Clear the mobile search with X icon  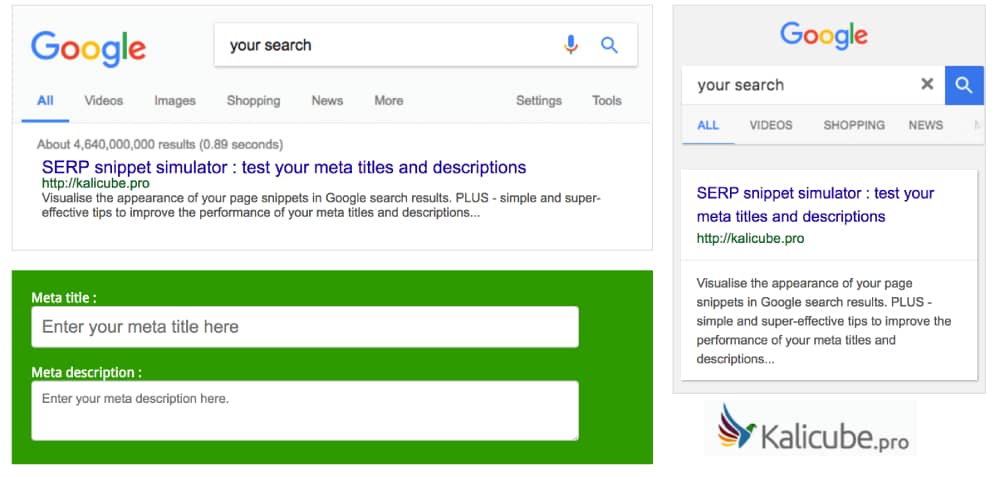click(927, 85)
